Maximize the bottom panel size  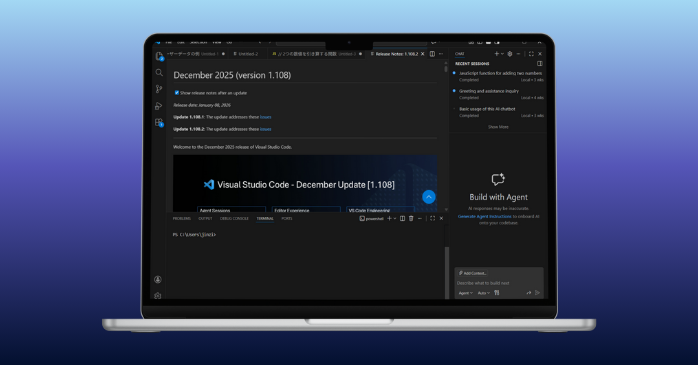click(x=432, y=219)
